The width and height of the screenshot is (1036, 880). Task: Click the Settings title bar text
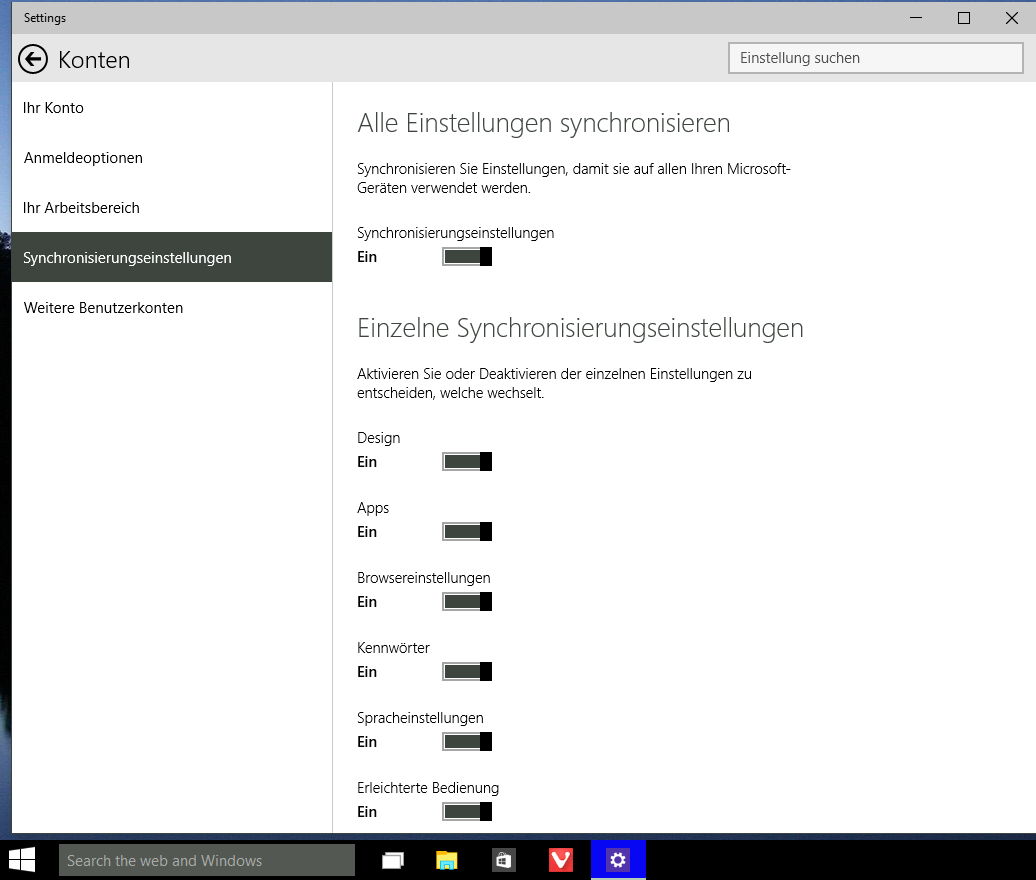pyautogui.click(x=45, y=18)
